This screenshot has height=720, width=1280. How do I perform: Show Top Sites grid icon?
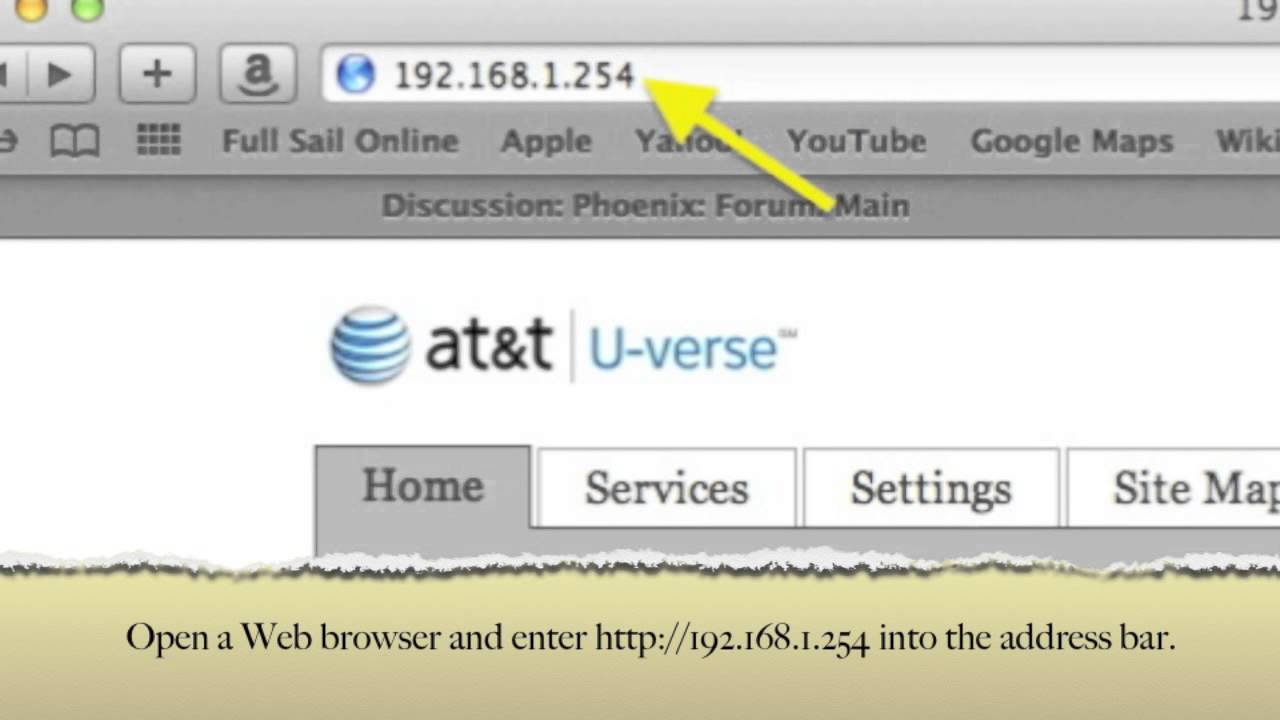pos(158,141)
